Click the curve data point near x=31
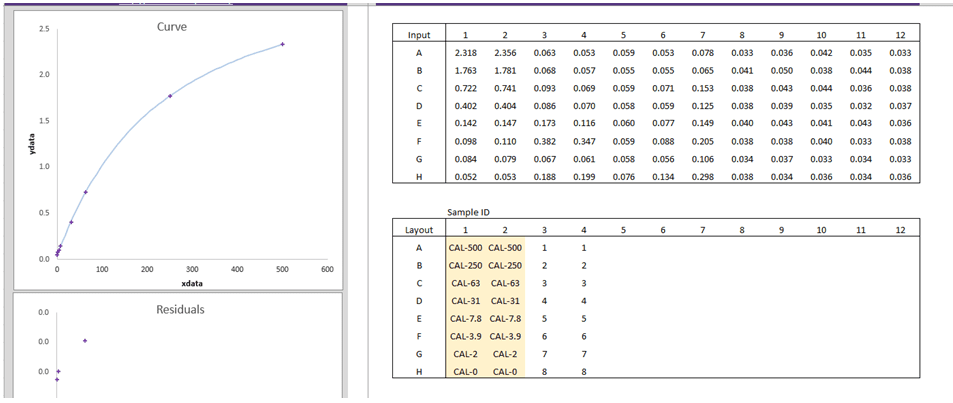The width and height of the screenshot is (953, 403). click(x=71, y=222)
